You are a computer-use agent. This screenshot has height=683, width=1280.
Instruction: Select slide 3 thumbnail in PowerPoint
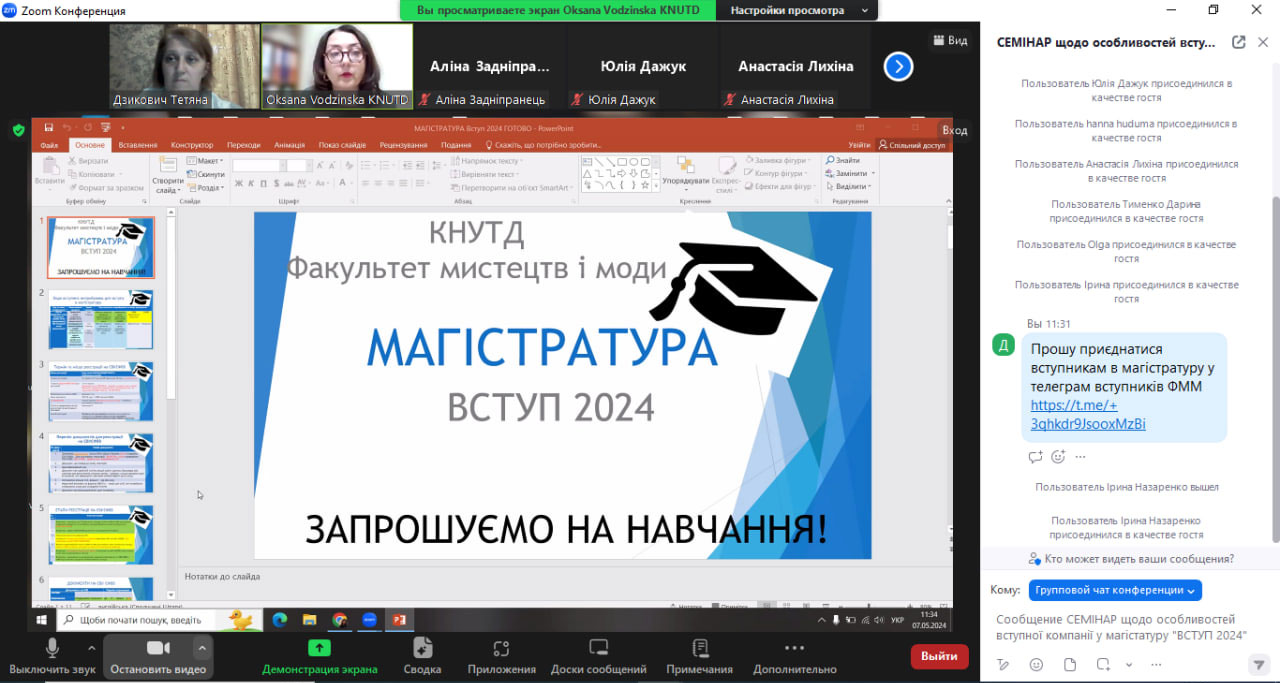[101, 391]
